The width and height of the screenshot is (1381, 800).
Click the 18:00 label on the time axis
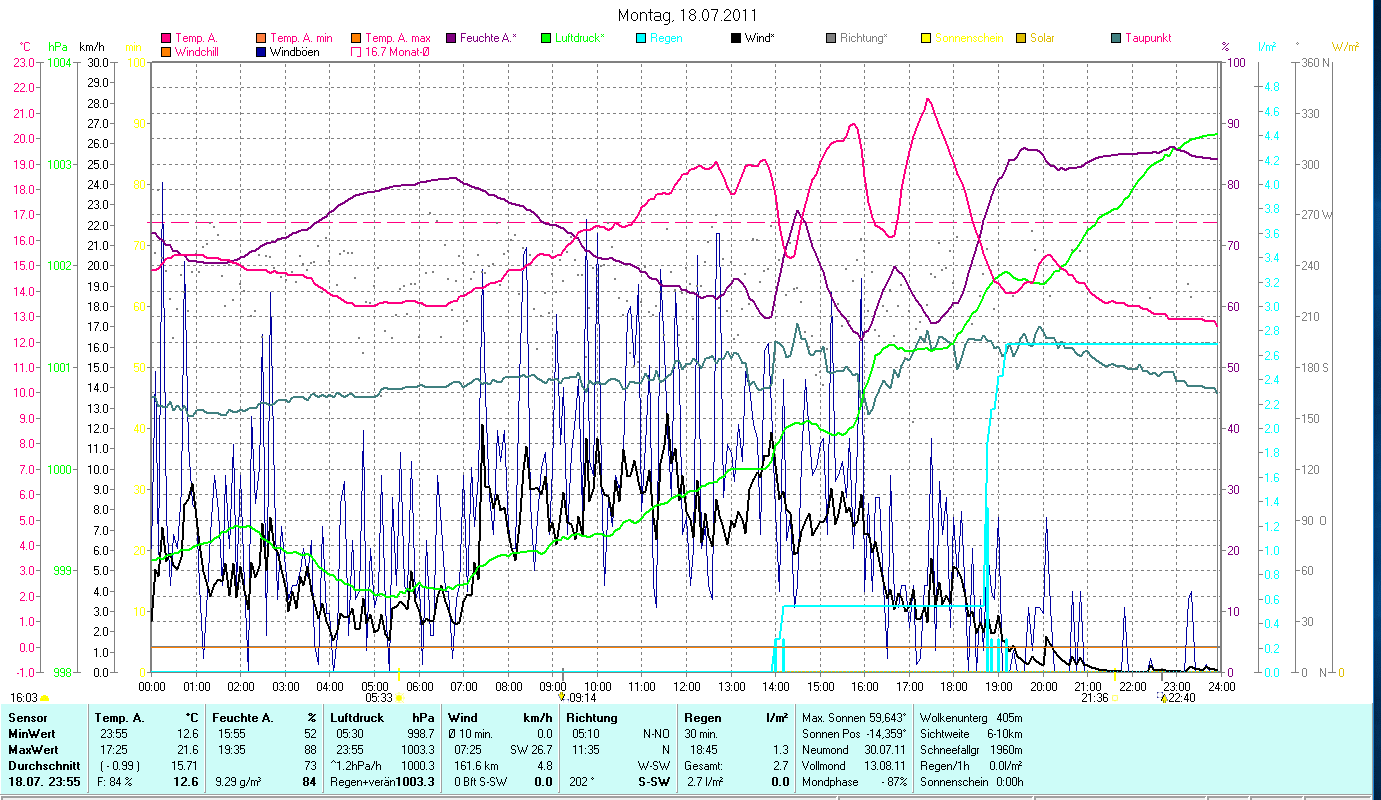pos(955,687)
